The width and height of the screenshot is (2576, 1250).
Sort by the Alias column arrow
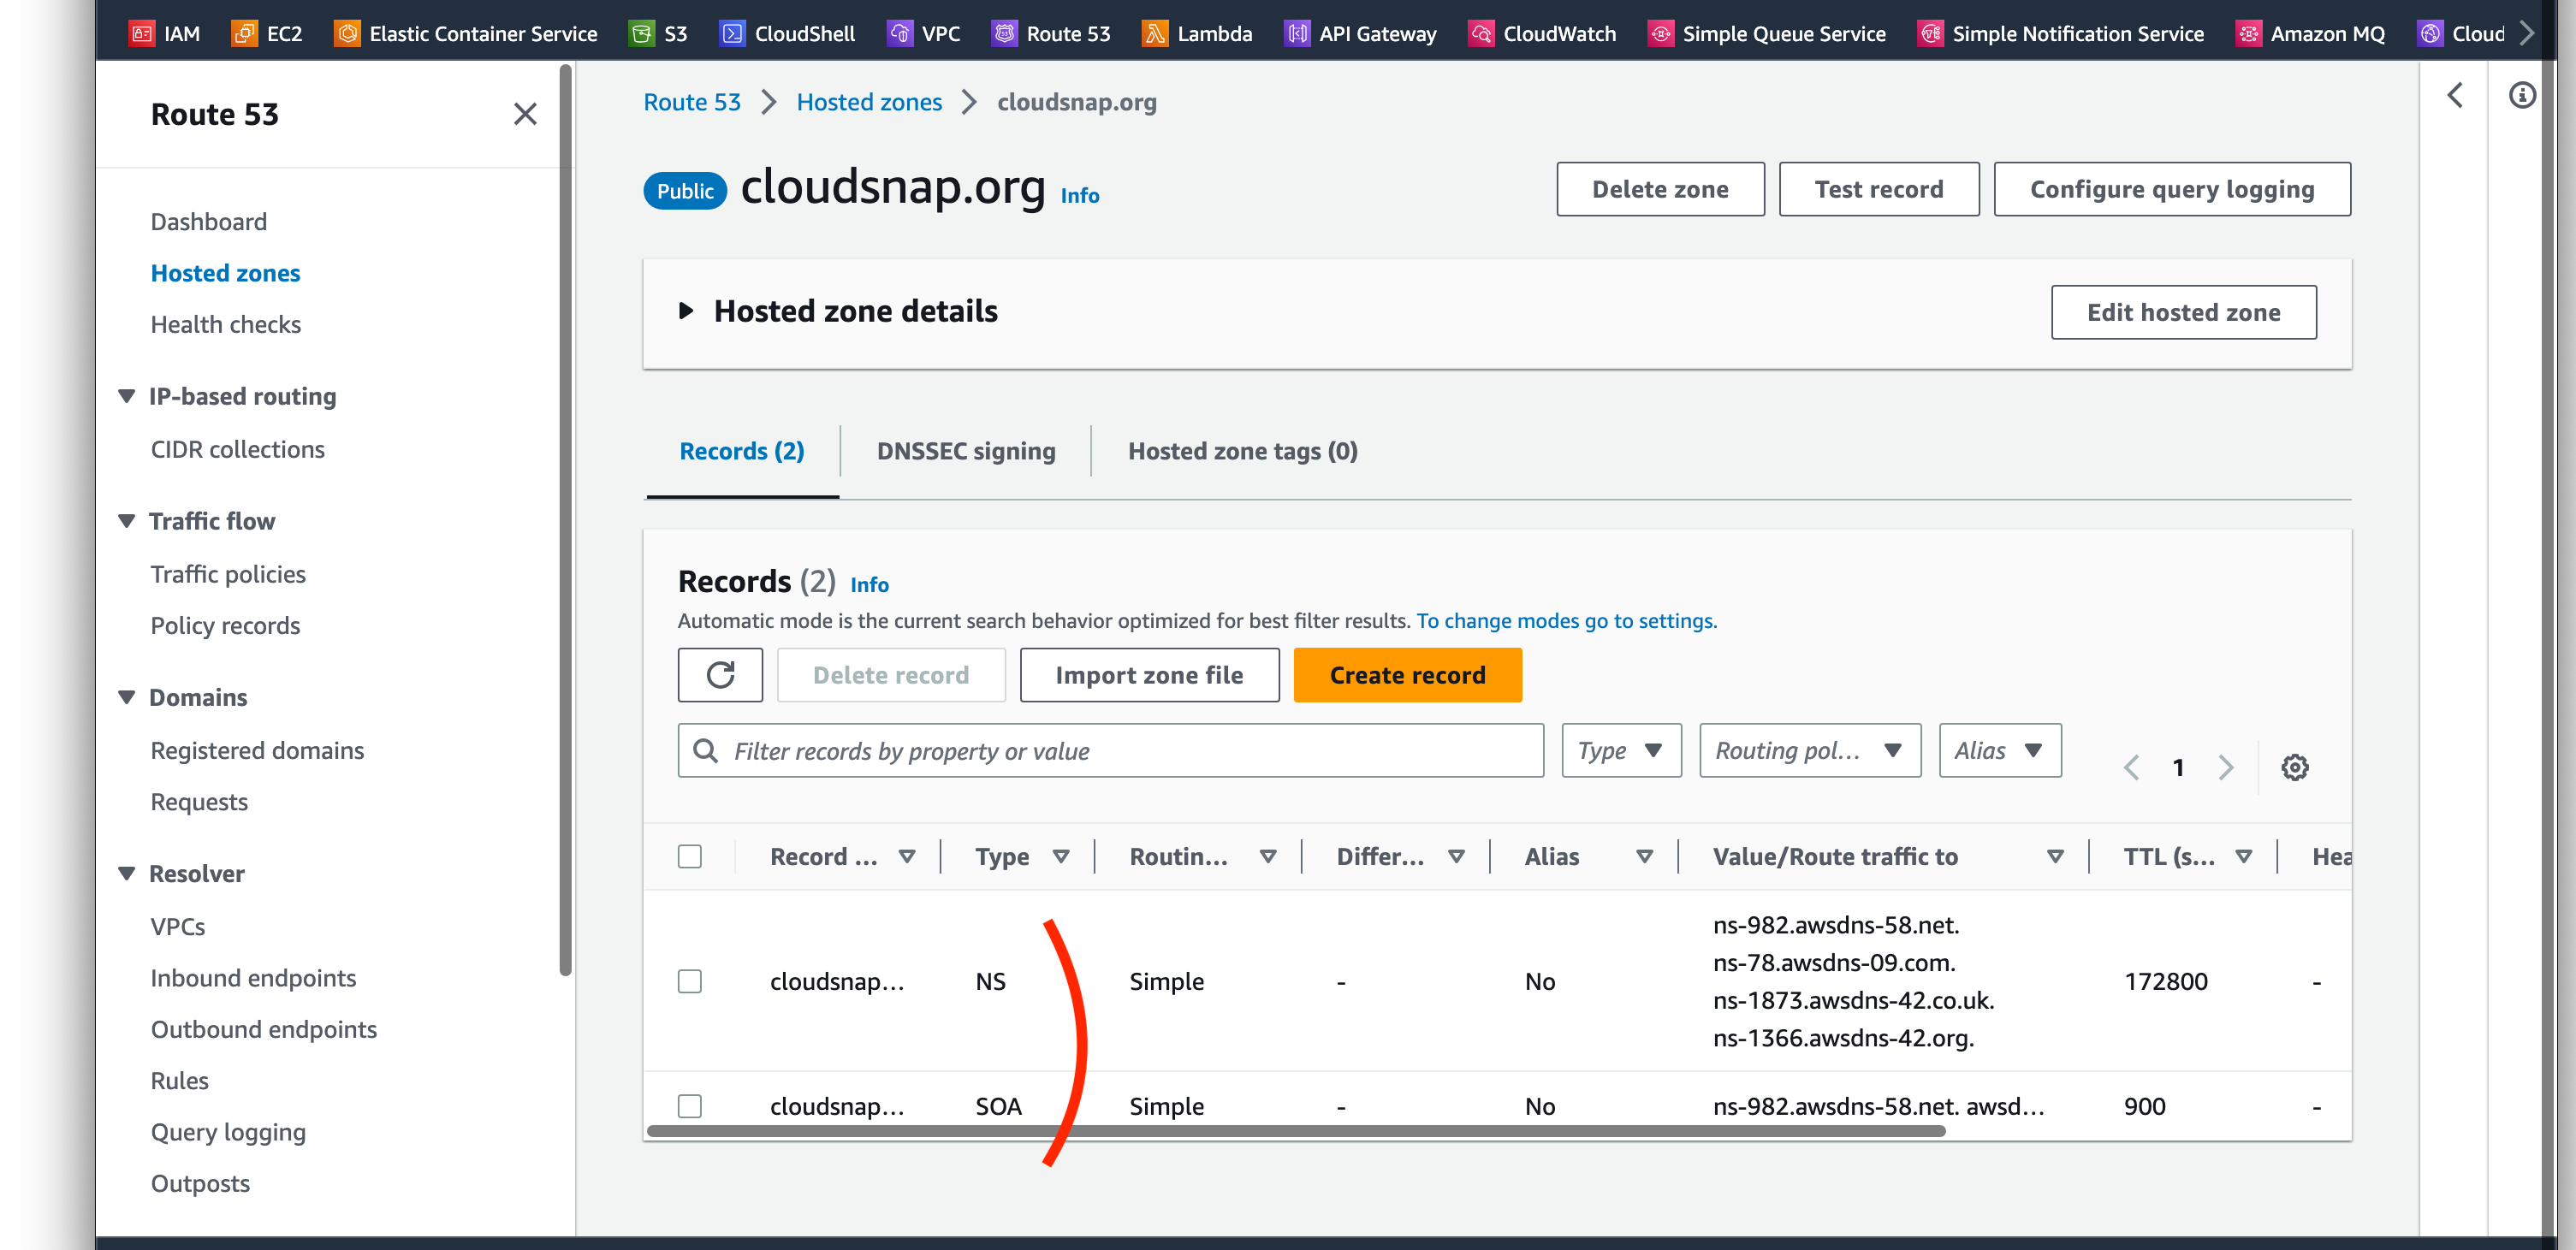click(x=1643, y=856)
